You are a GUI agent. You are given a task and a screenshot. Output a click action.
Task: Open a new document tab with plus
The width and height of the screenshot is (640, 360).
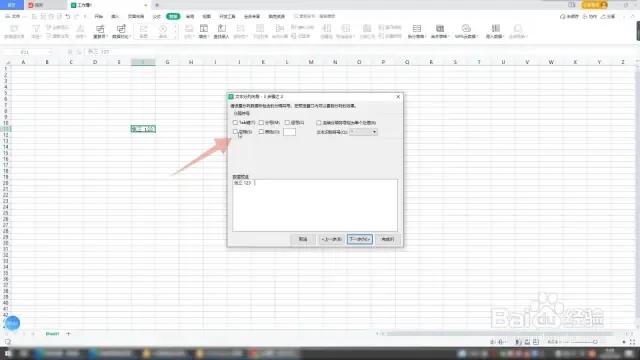pyautogui.click(x=157, y=5)
